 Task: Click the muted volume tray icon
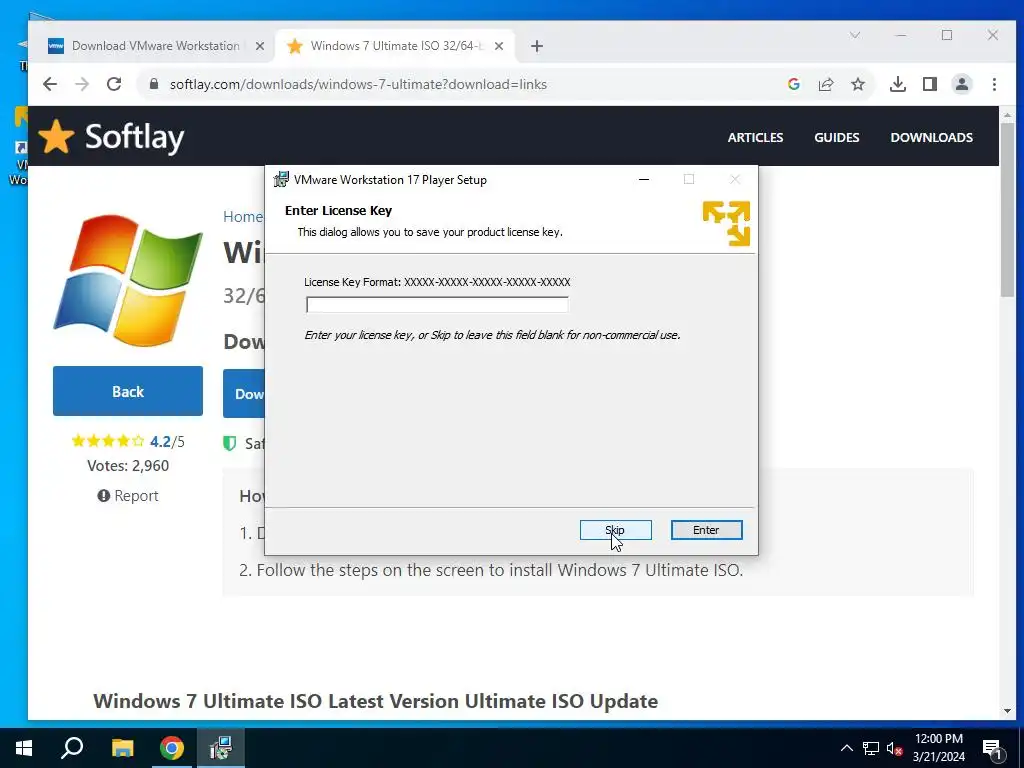894,749
